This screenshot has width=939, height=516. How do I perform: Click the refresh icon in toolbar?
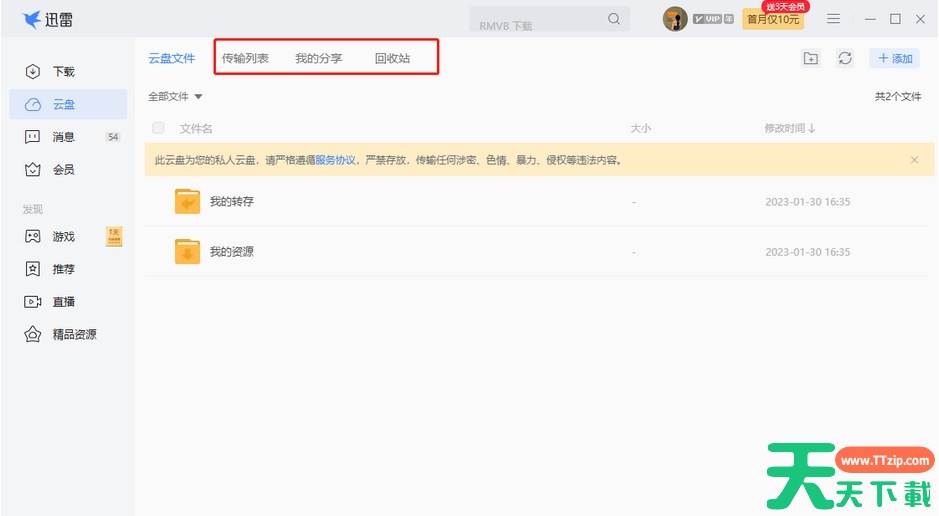pos(845,59)
